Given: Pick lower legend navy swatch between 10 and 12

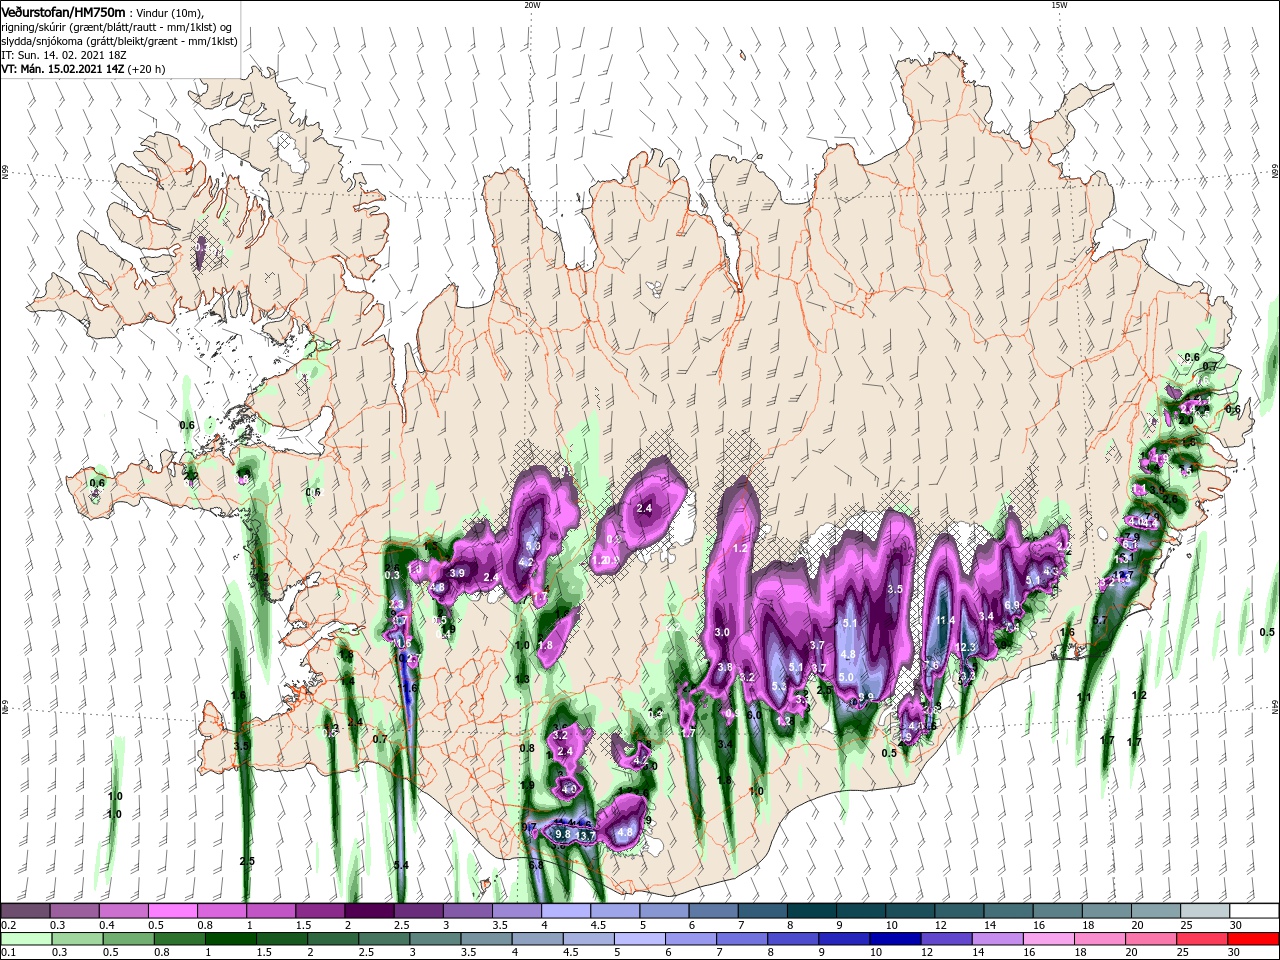Looking at the screenshot, I should (x=895, y=939).
